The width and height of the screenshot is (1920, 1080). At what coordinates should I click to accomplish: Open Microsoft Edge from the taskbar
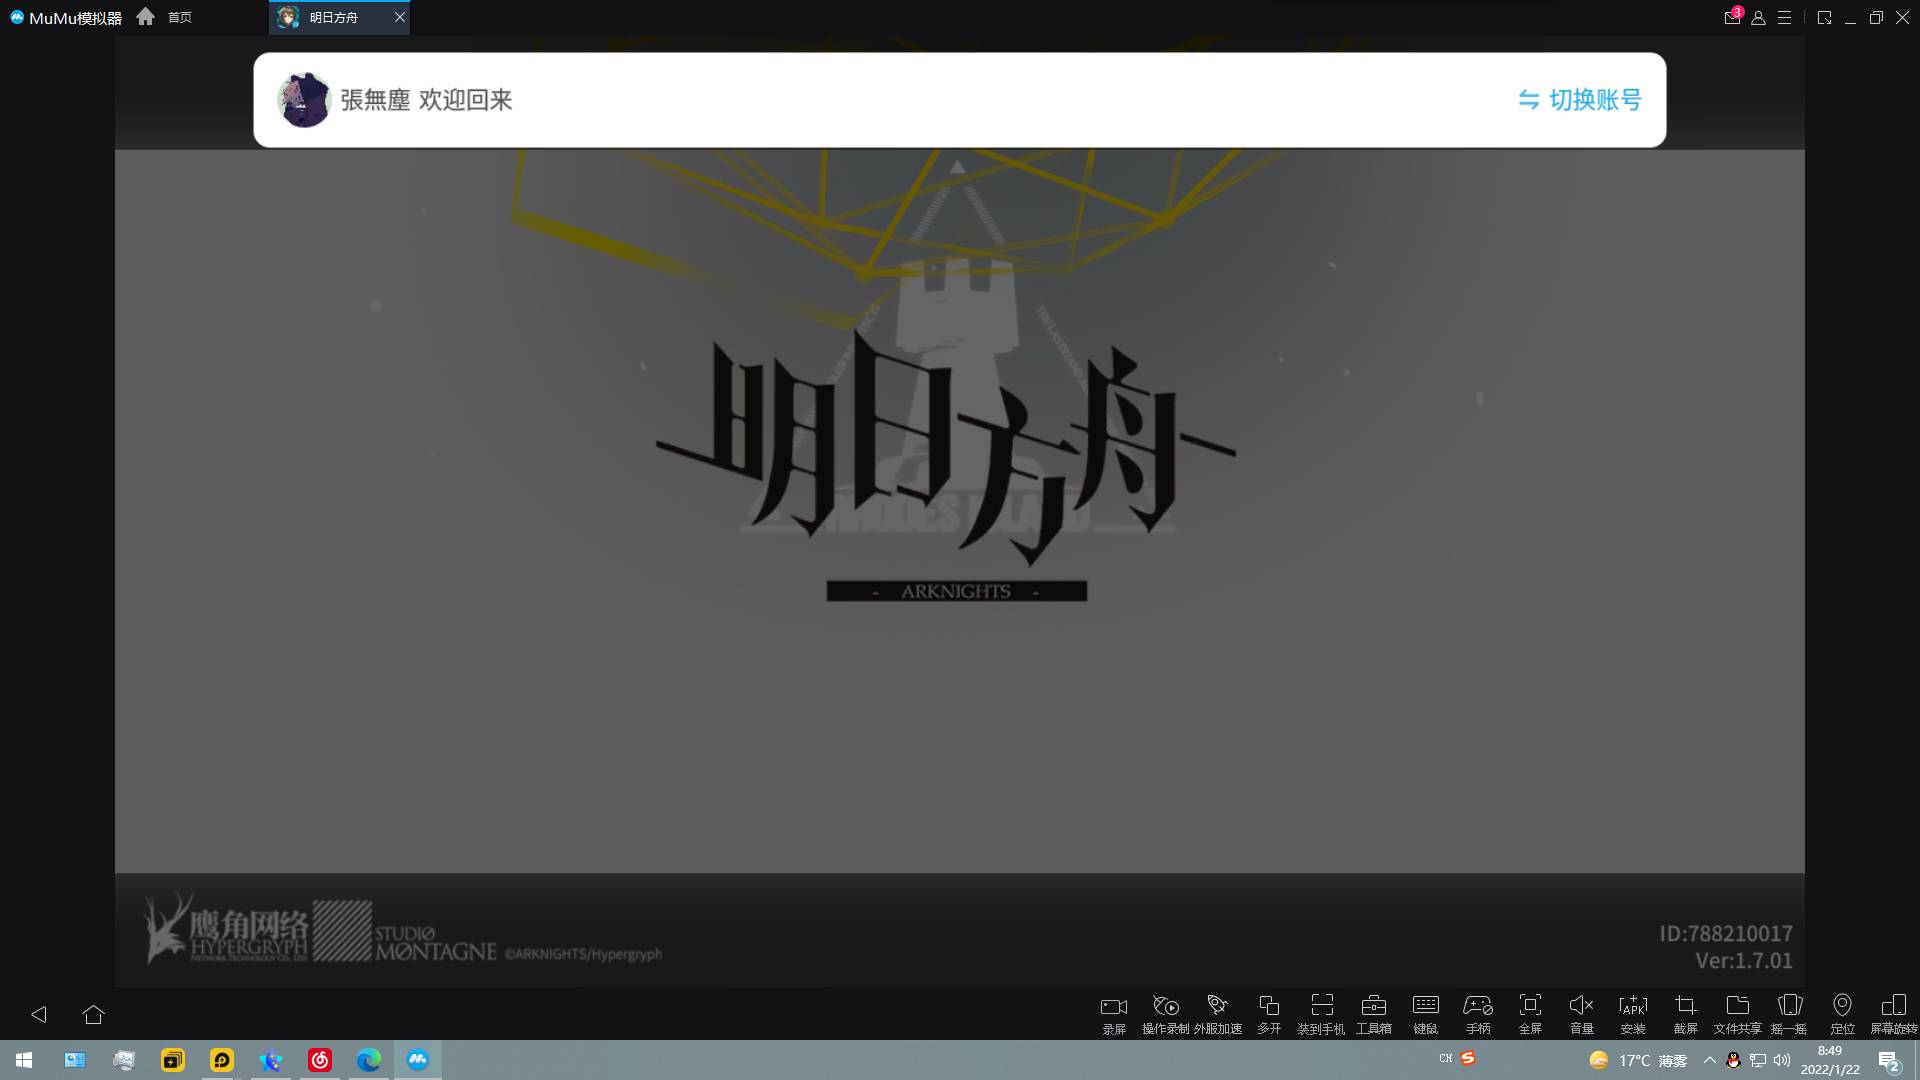click(x=368, y=1060)
